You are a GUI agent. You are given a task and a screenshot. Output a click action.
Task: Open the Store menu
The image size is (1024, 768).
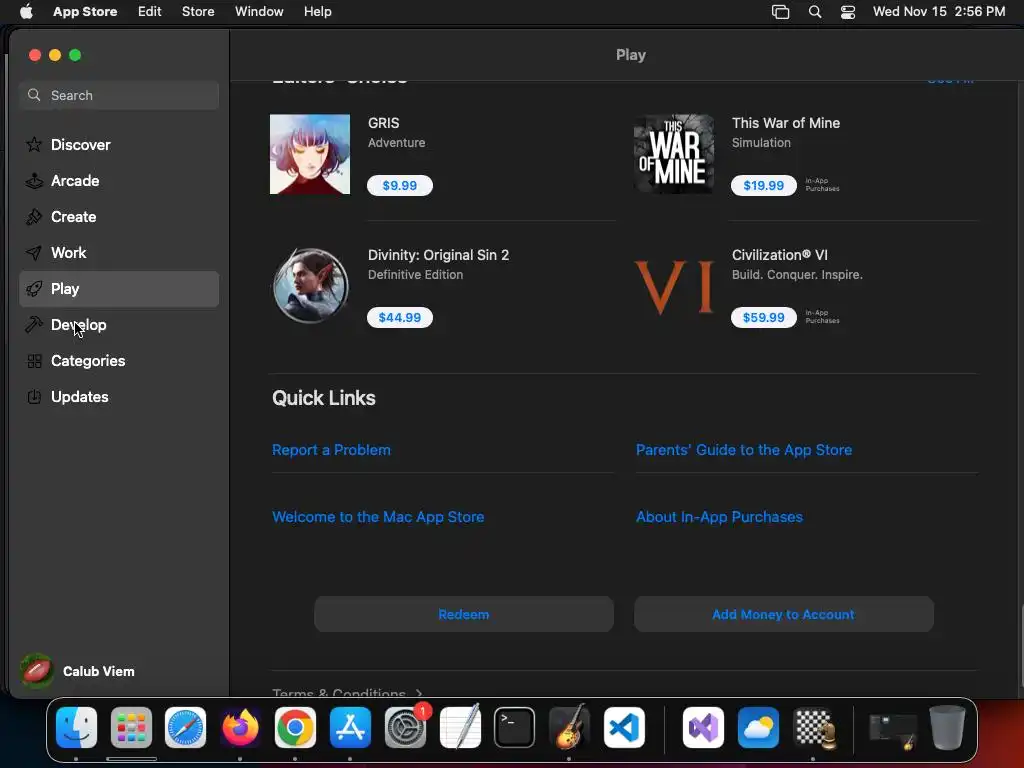(x=198, y=12)
